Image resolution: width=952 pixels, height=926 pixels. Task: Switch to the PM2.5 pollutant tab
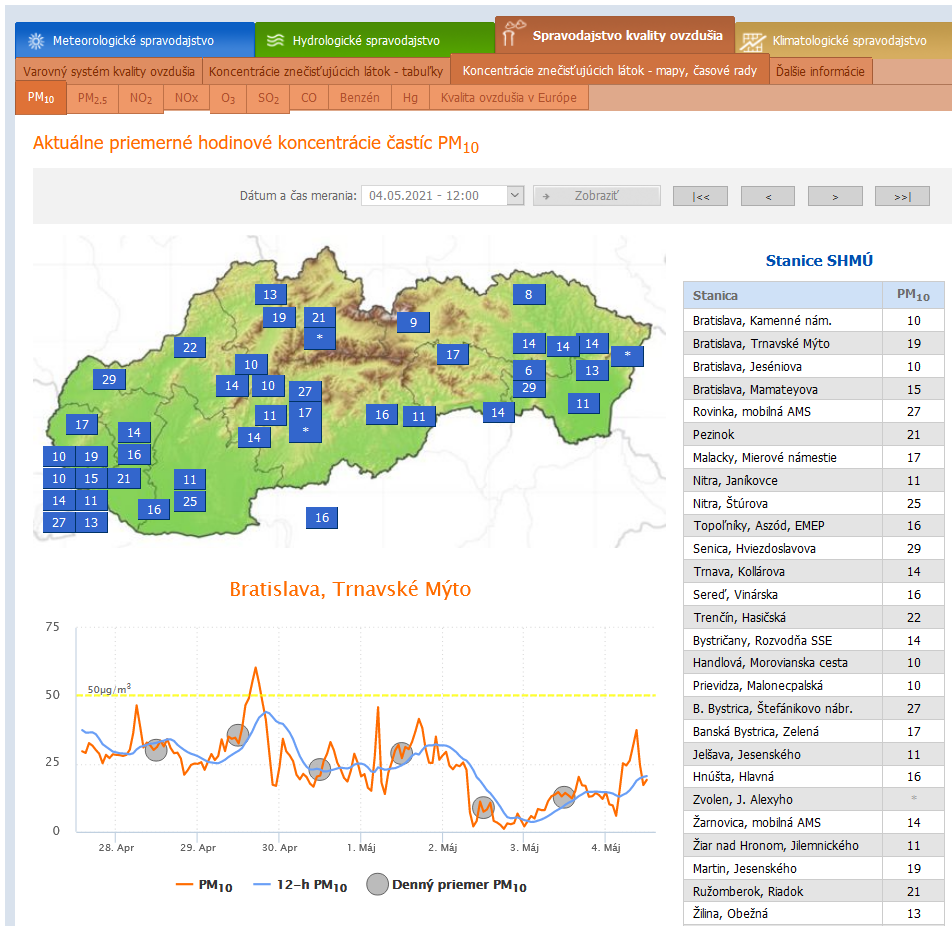pos(93,98)
